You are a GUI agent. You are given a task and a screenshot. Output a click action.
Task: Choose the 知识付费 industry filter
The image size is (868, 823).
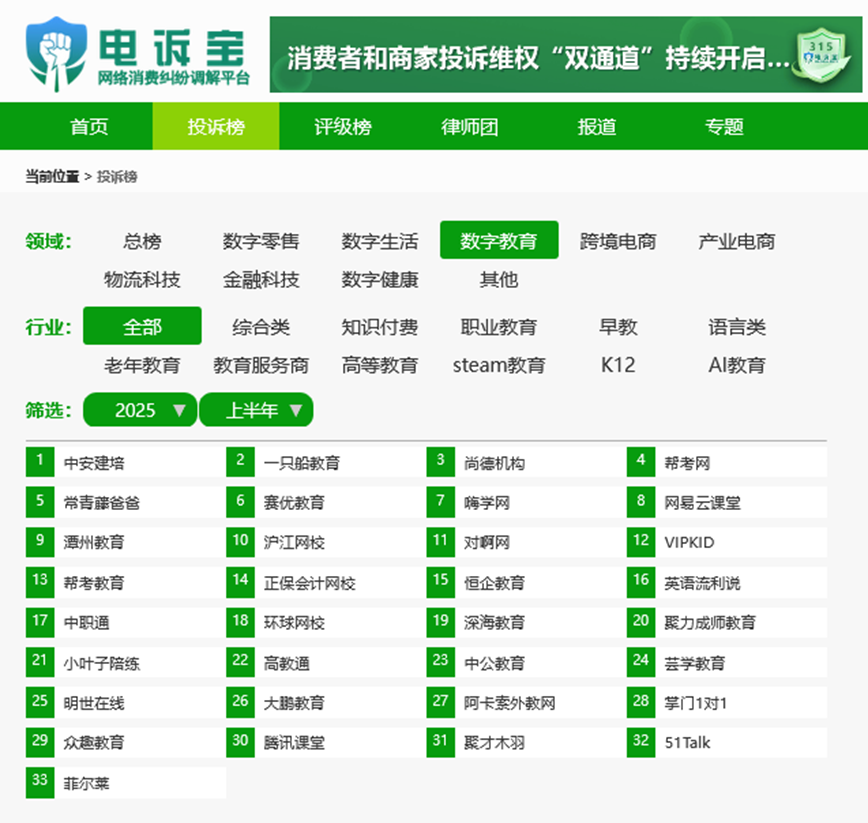pyautogui.click(x=380, y=327)
